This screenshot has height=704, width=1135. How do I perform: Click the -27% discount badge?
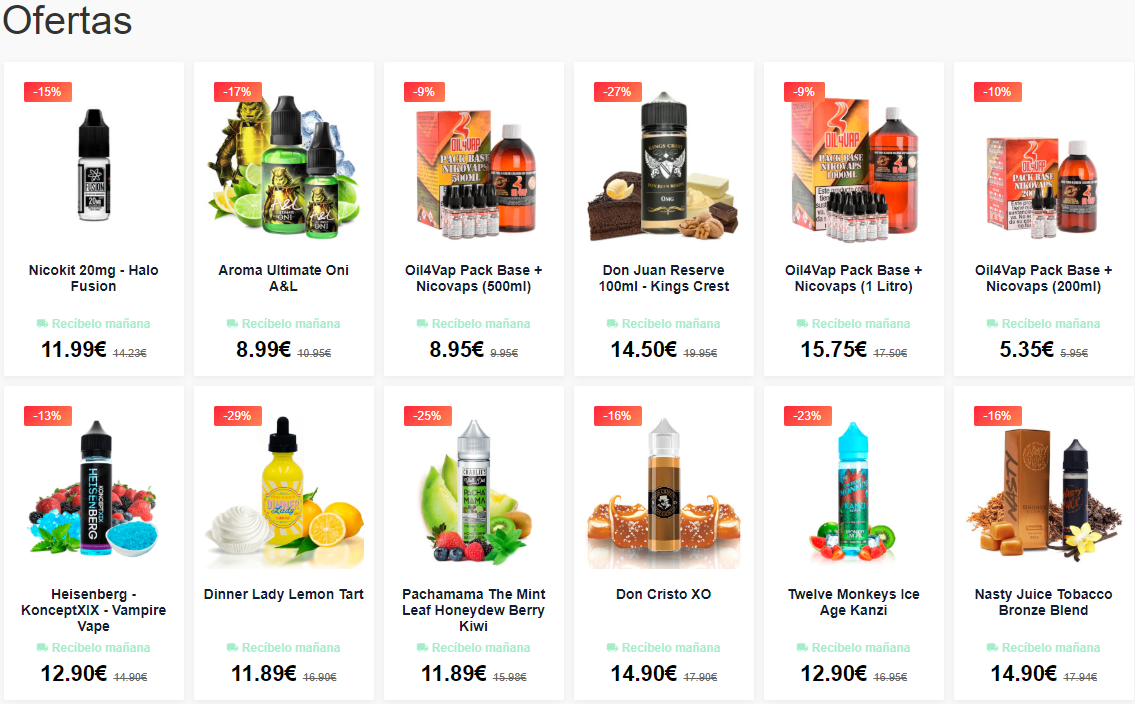point(615,92)
